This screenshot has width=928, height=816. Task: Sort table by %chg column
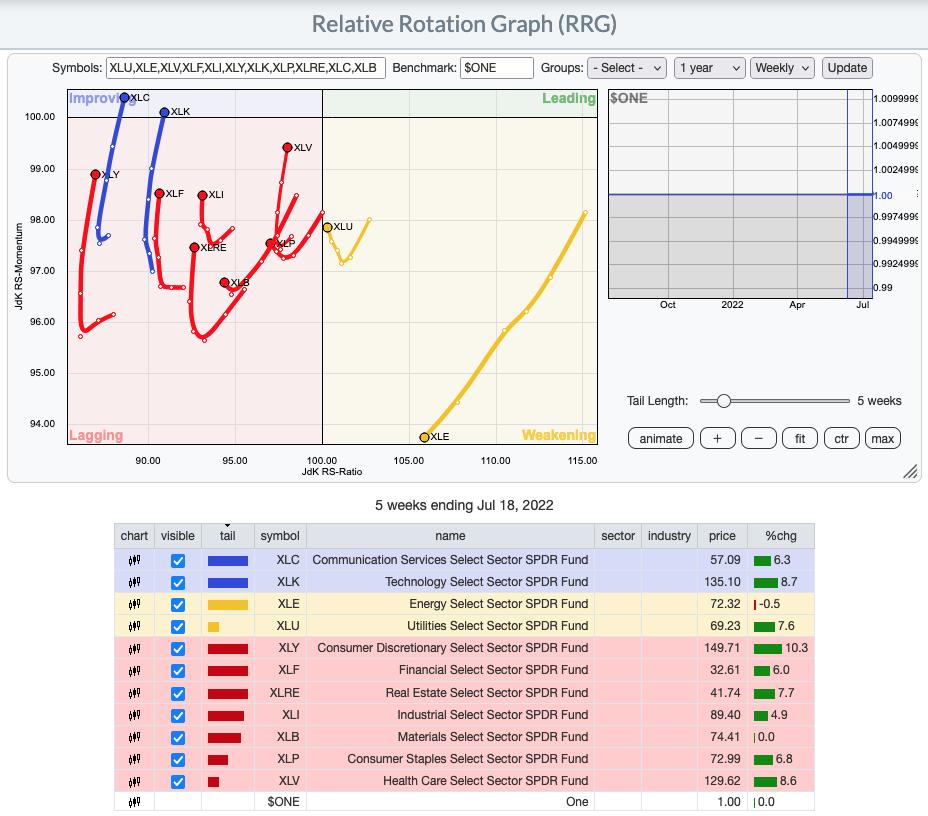tap(781, 536)
